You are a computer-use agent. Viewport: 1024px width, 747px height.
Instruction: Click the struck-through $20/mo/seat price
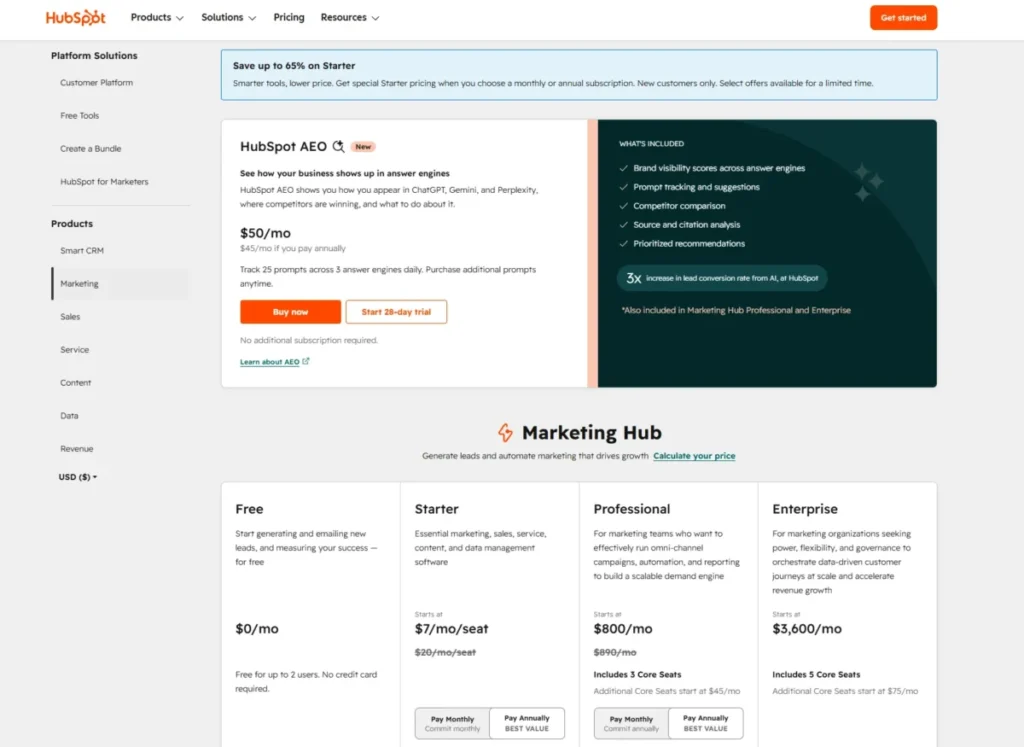coord(445,652)
